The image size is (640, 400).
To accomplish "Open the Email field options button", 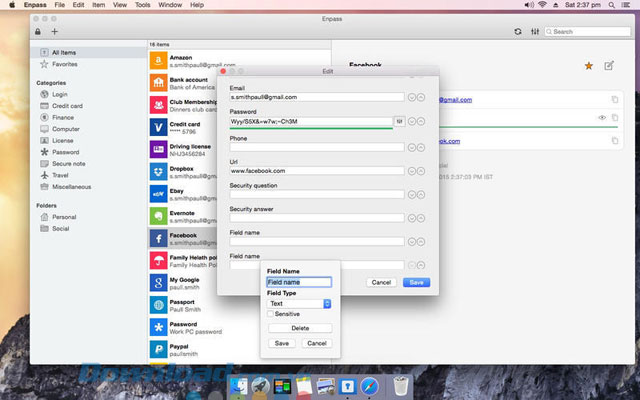I will point(412,97).
